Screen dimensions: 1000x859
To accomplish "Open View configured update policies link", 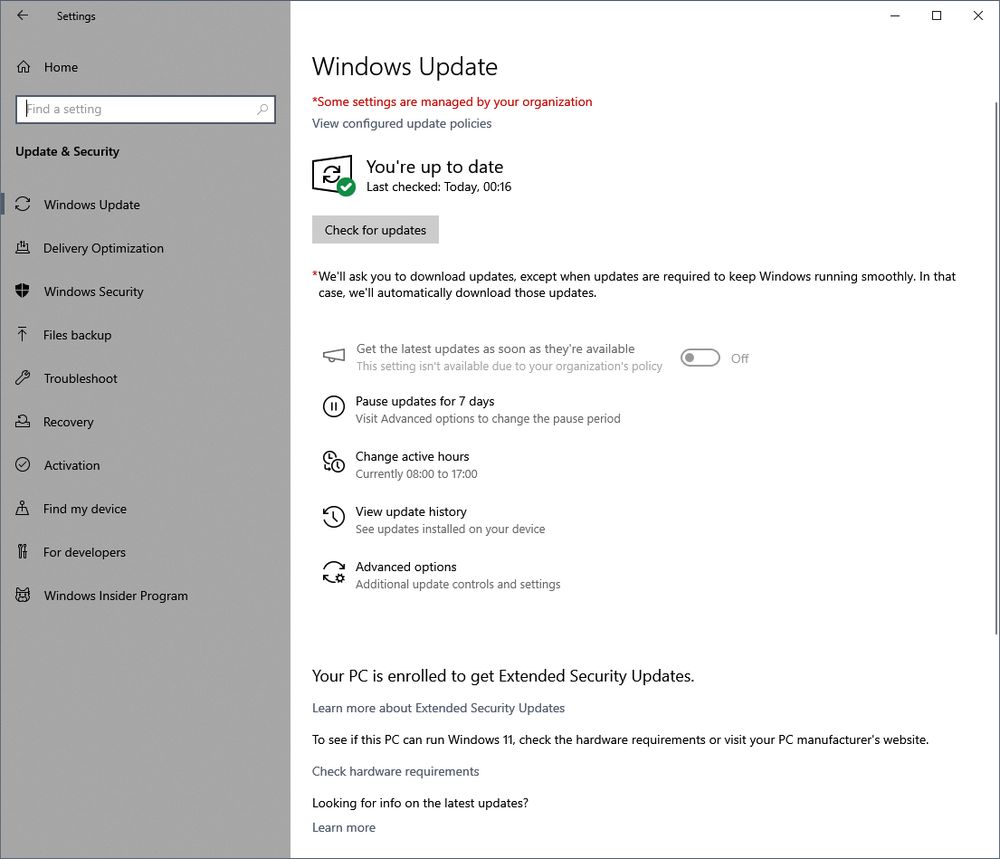I will click(x=402, y=123).
